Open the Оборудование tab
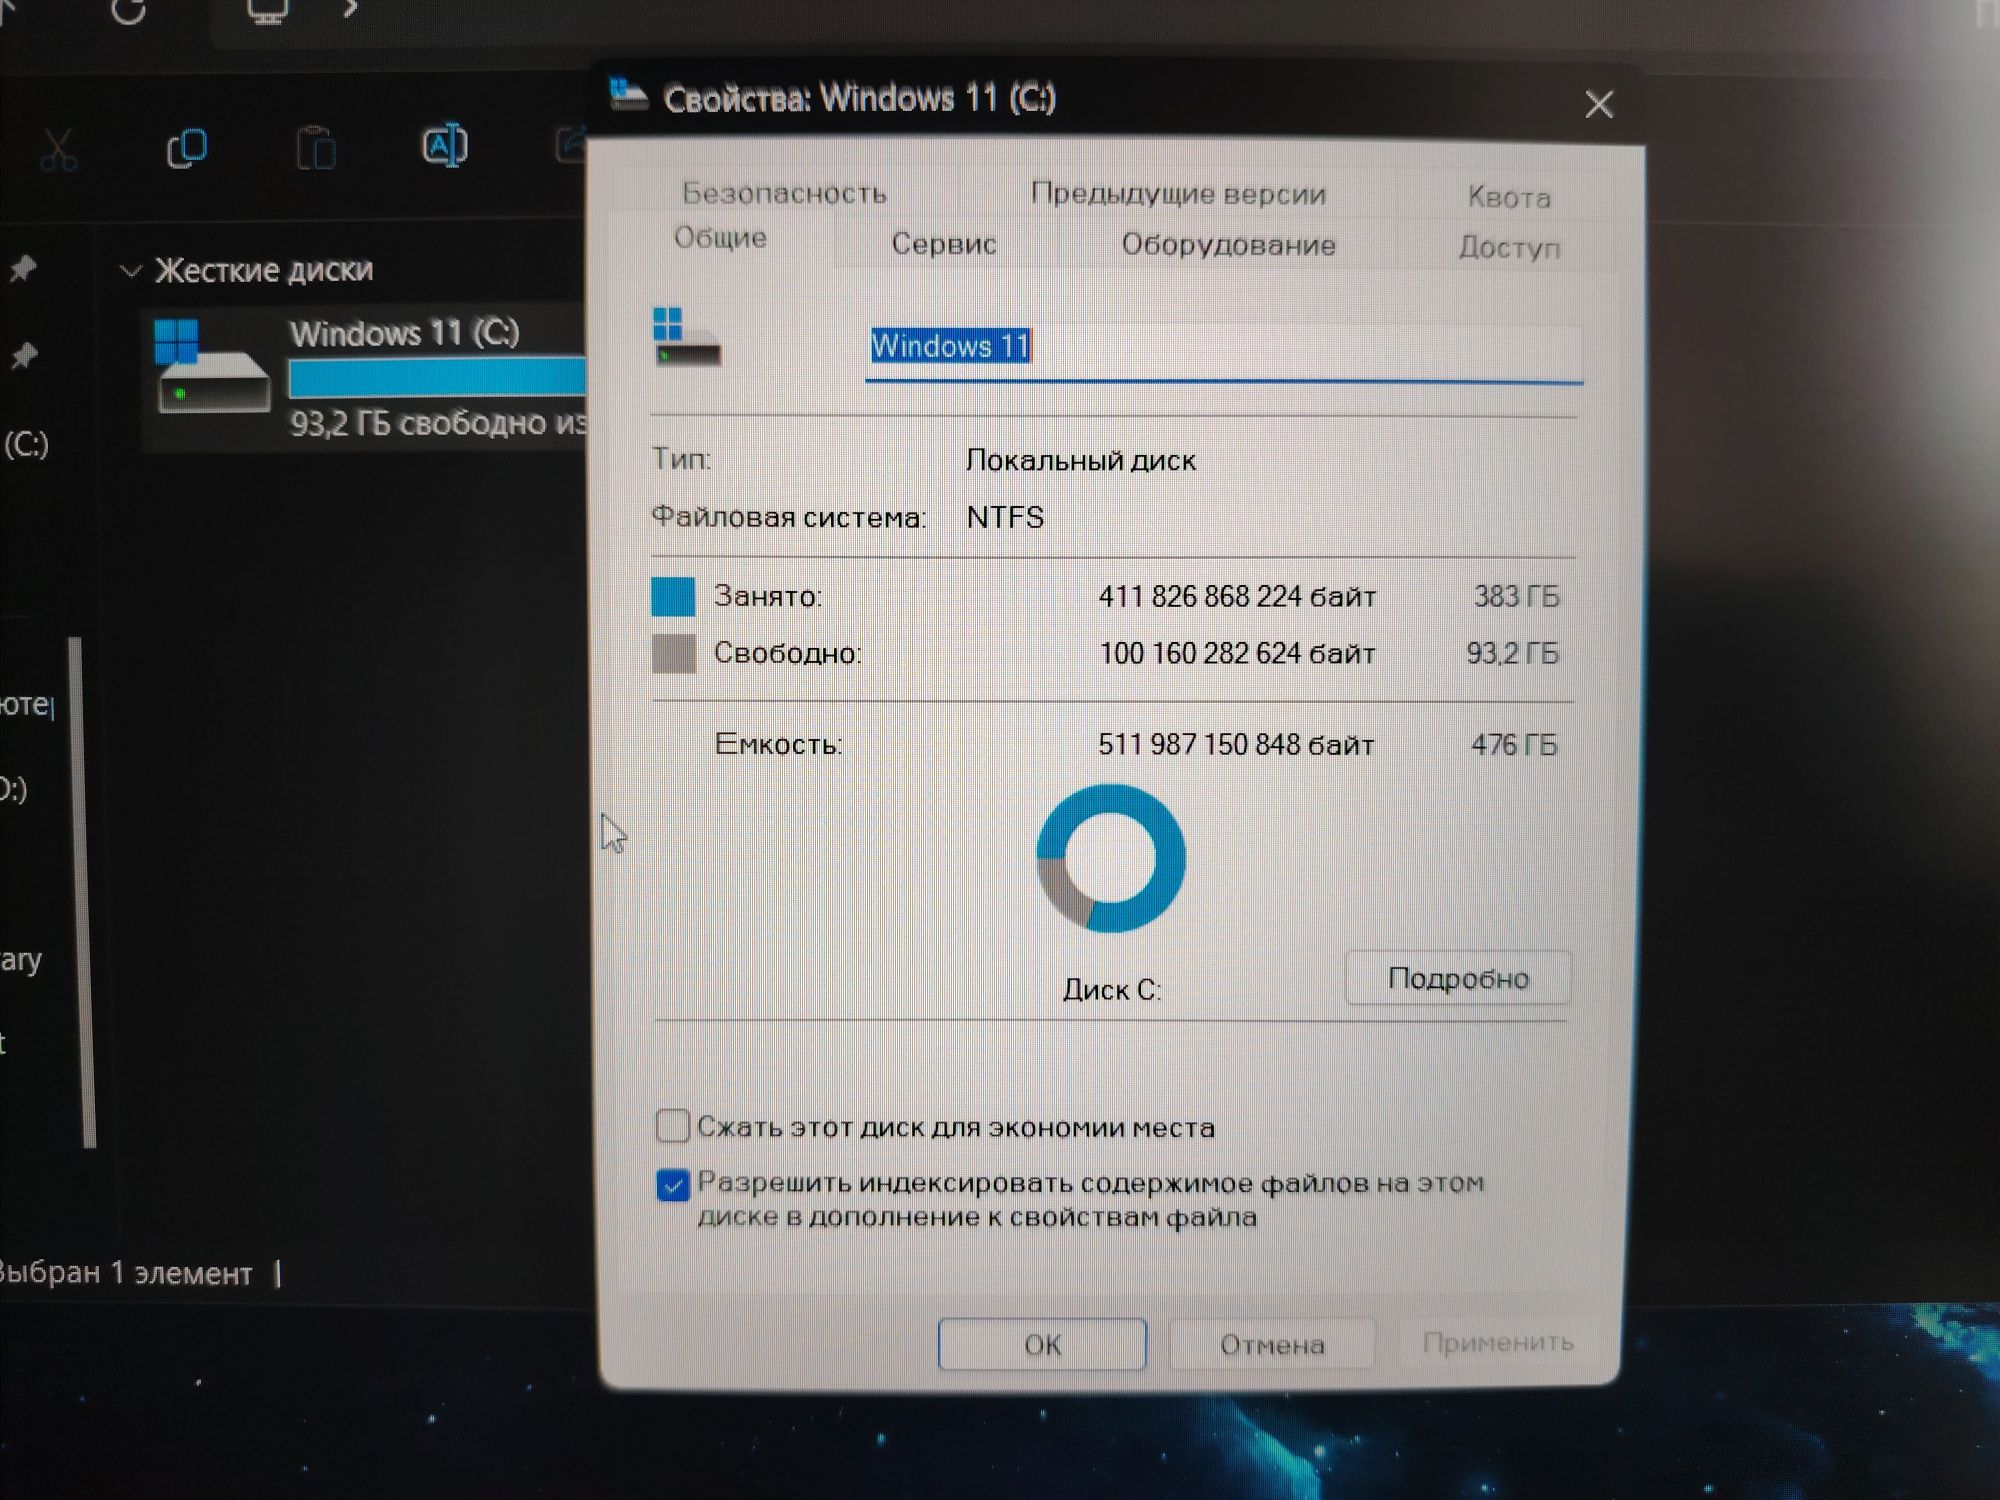Viewport: 2000px width, 1500px height. point(1228,245)
